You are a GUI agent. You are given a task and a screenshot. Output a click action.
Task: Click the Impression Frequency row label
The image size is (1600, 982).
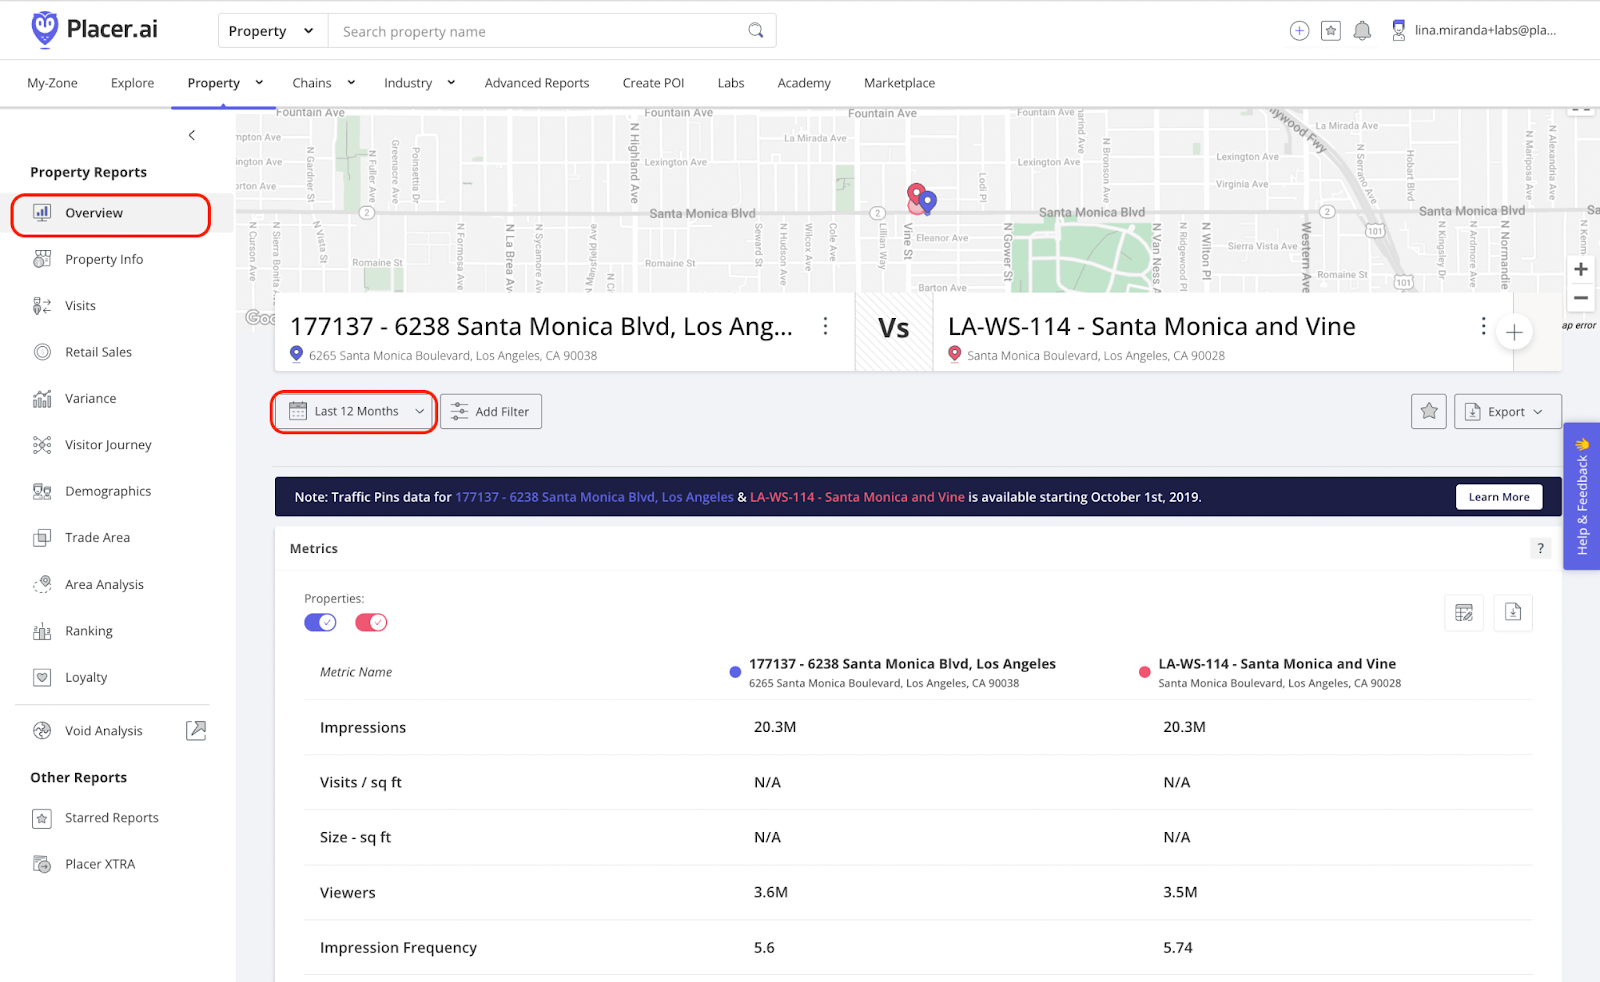click(x=398, y=947)
